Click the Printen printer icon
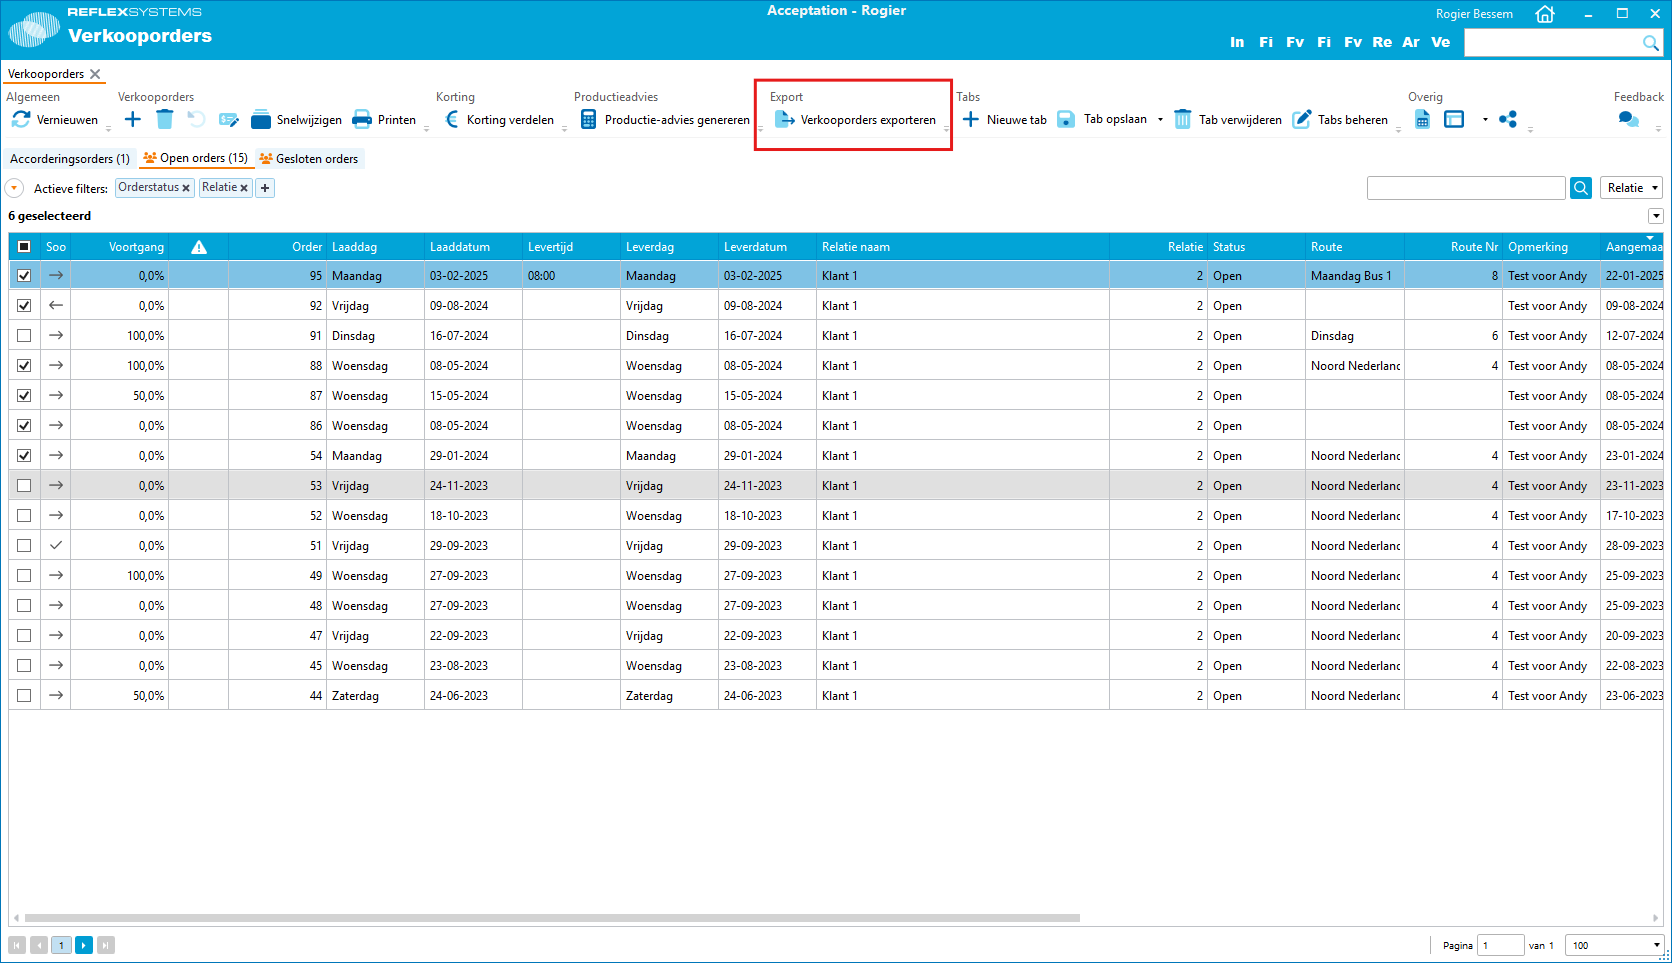The height and width of the screenshot is (963, 1672). coord(362,120)
